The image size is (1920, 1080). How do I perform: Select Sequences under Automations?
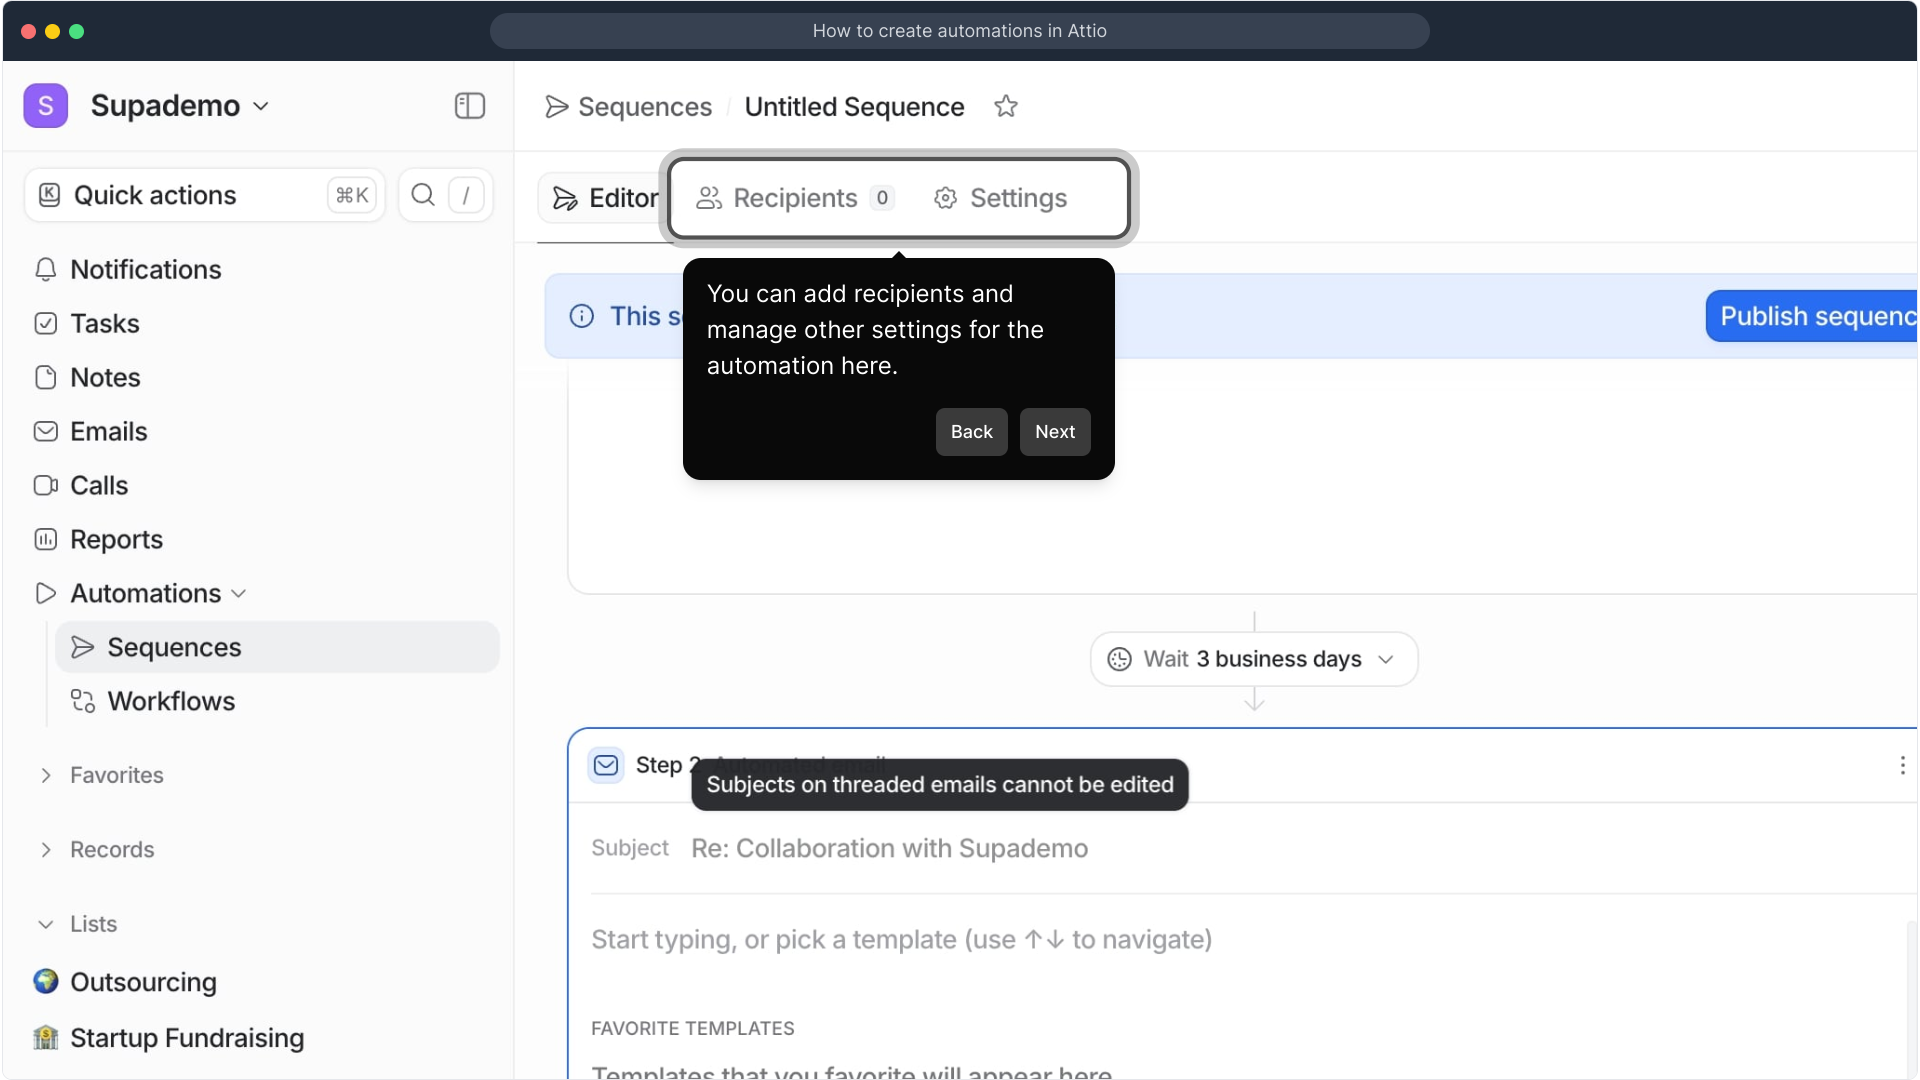[277, 648]
